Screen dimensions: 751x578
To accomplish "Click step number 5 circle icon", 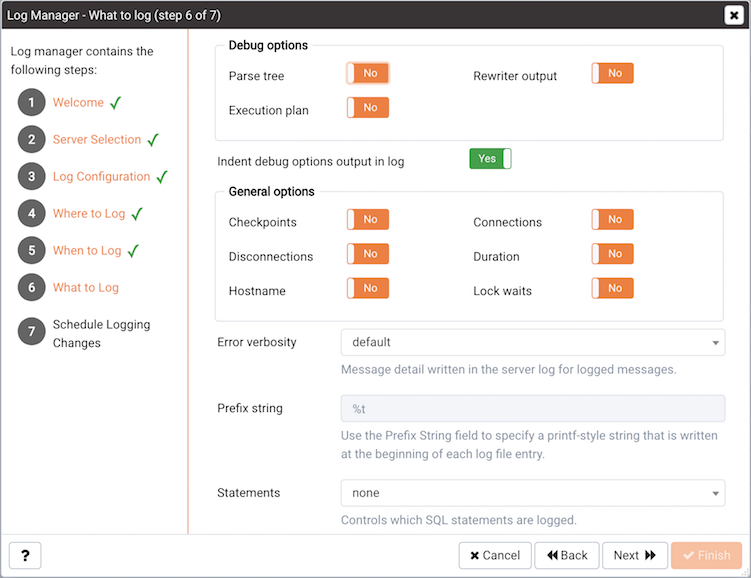I will coord(32,250).
